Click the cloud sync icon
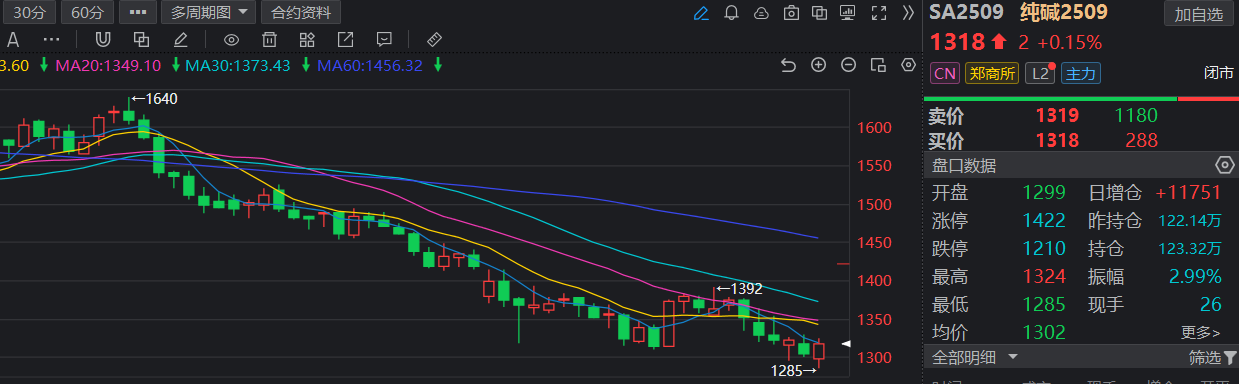Screen dimensions: 1239x384 point(761,13)
